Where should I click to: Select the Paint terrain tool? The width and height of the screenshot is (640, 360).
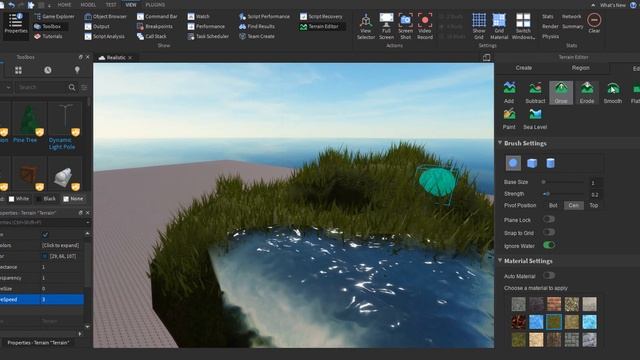point(509,118)
